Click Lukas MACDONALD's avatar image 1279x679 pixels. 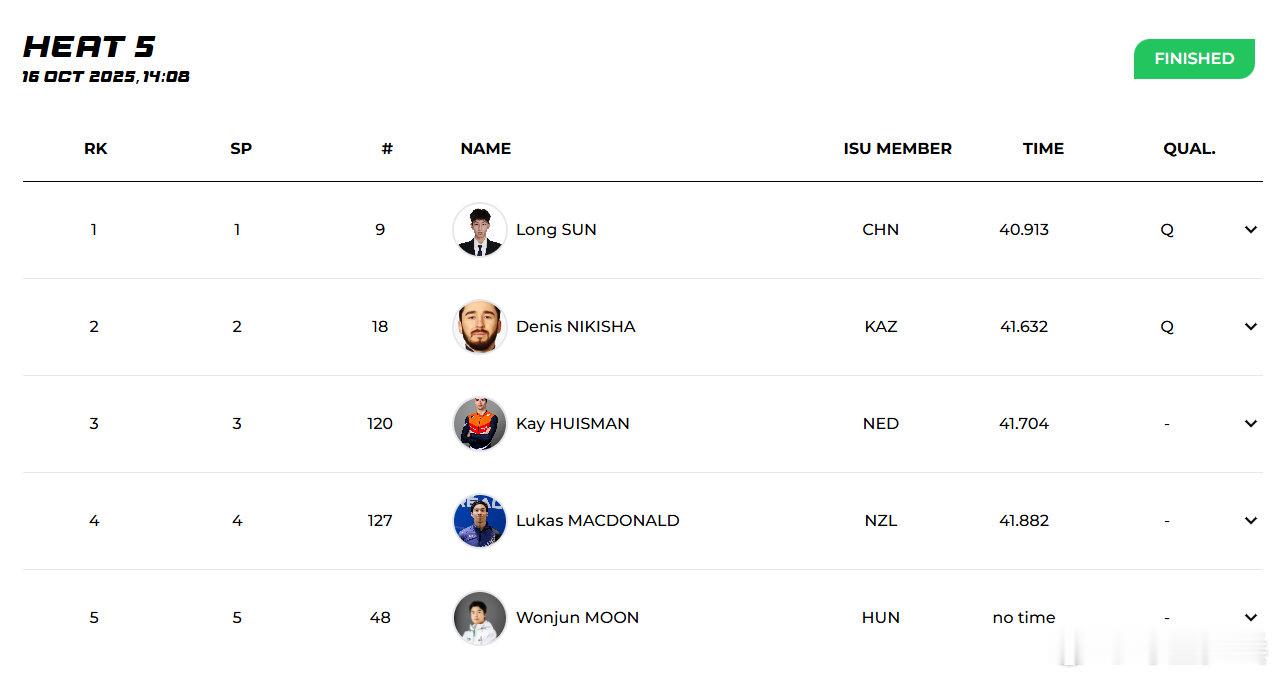click(480, 521)
